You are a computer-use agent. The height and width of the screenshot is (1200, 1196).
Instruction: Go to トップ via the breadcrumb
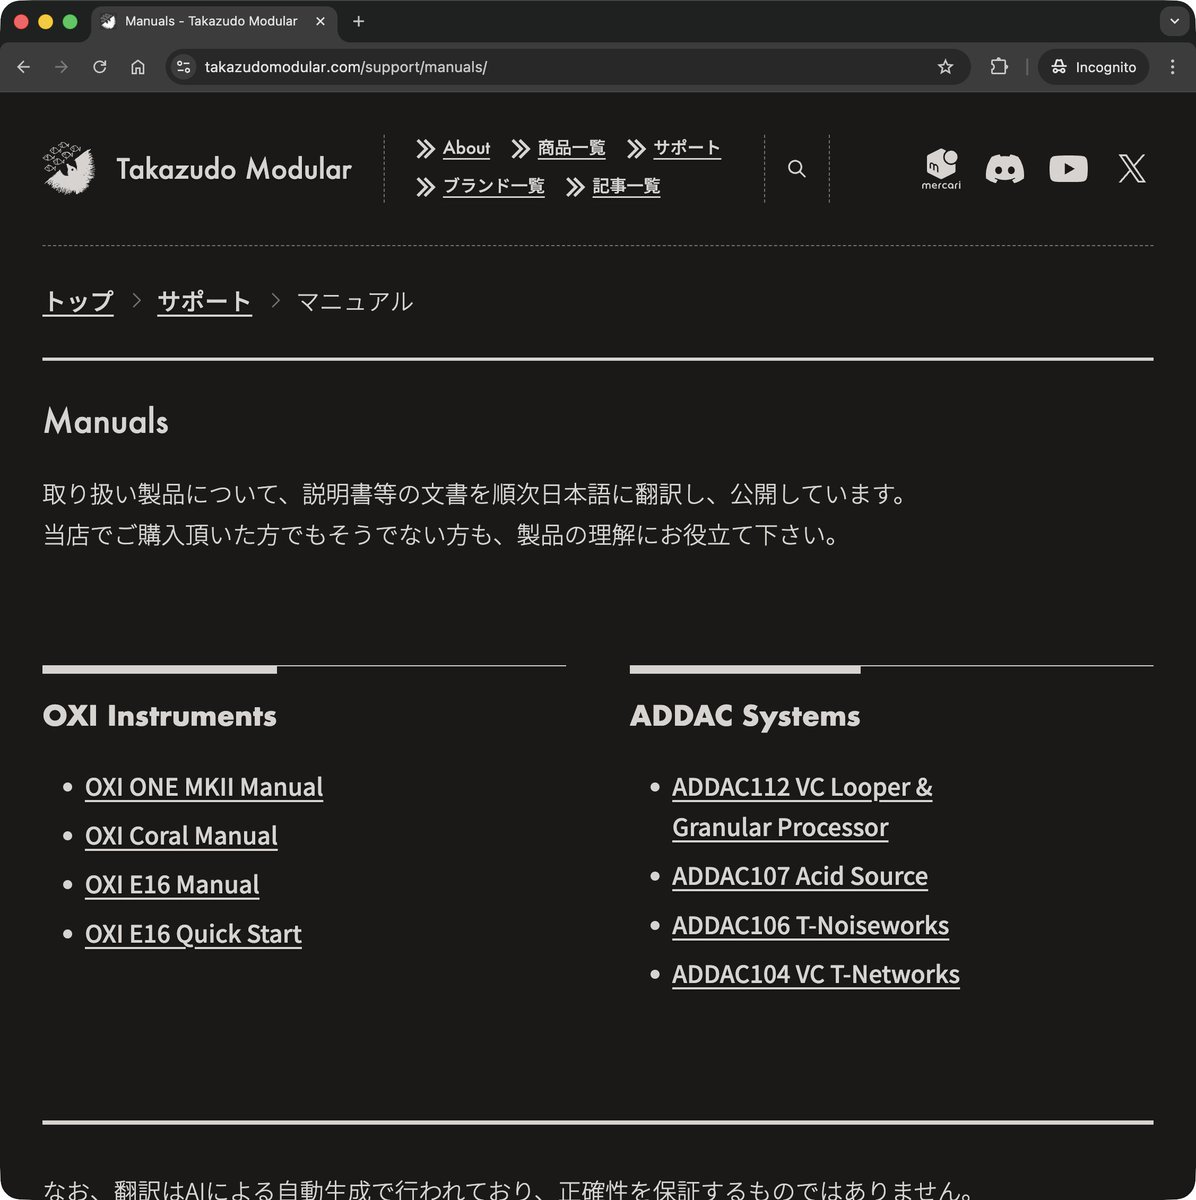[77, 300]
